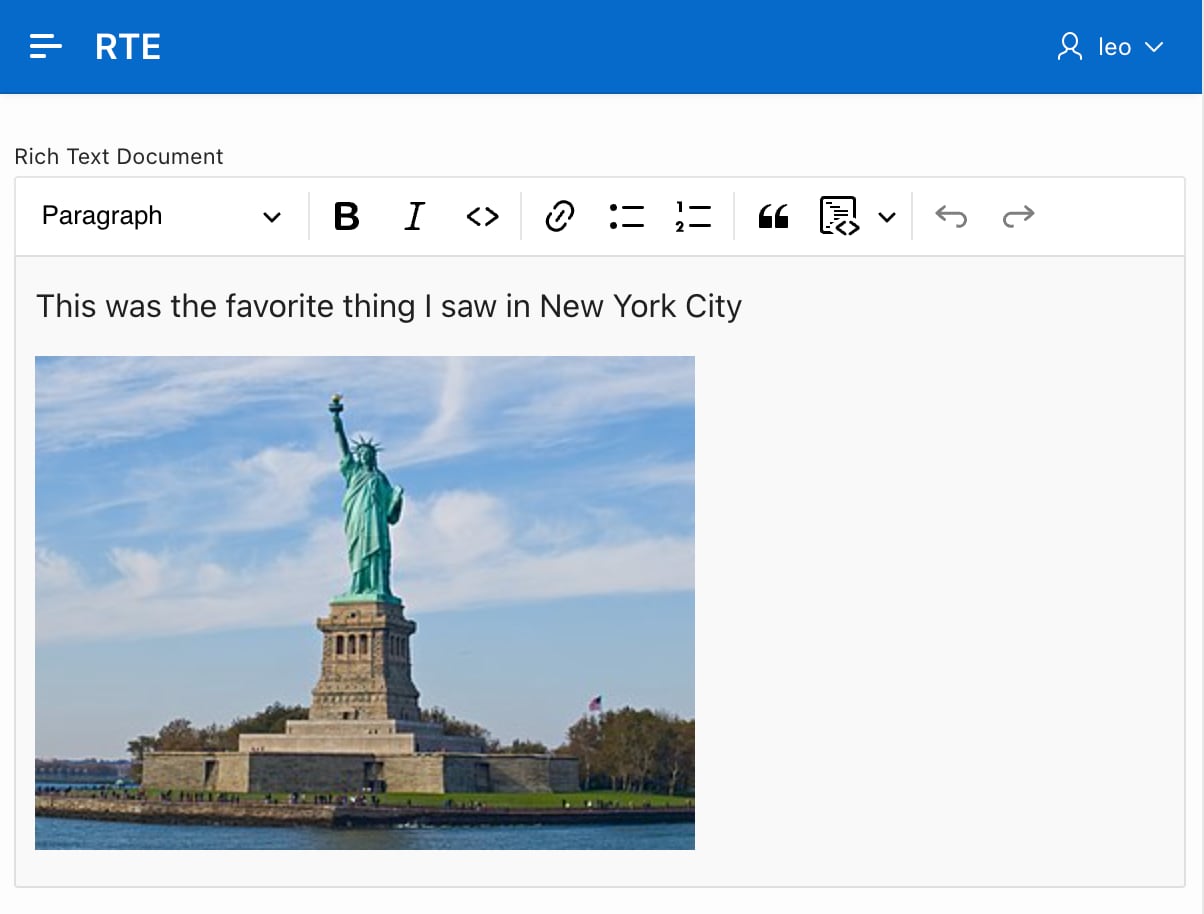
Task: Insert a code block
Action: pyautogui.click(x=840, y=216)
